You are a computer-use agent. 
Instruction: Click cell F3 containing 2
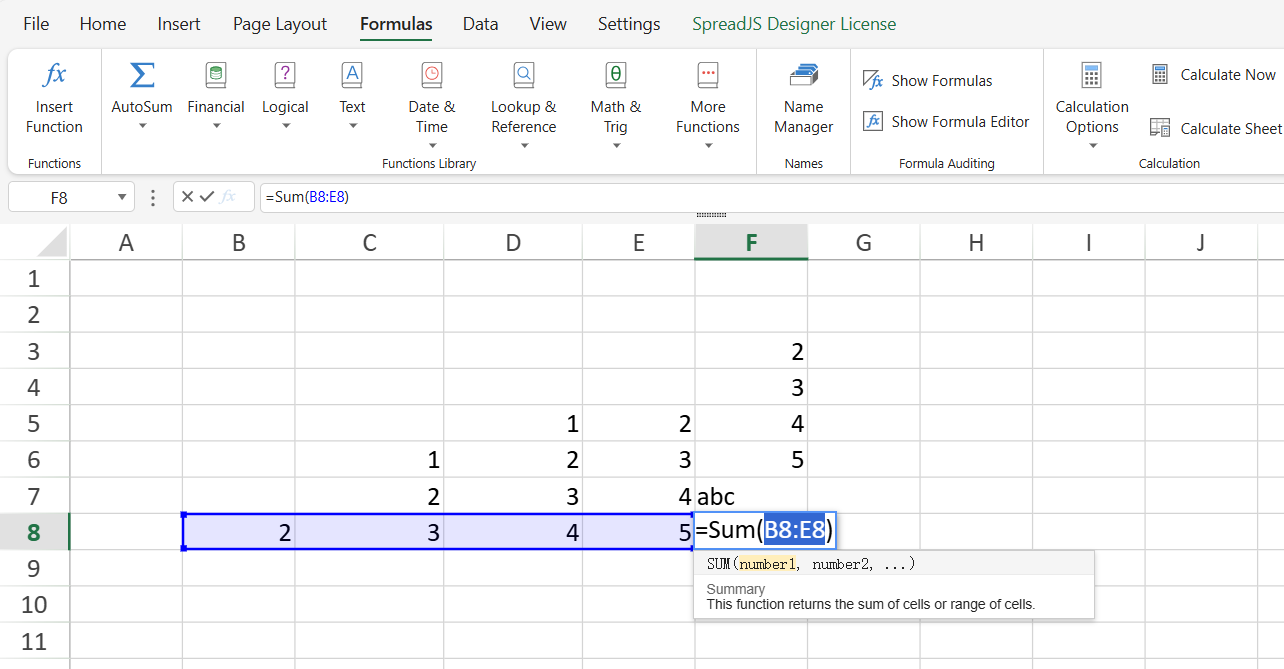click(x=751, y=351)
